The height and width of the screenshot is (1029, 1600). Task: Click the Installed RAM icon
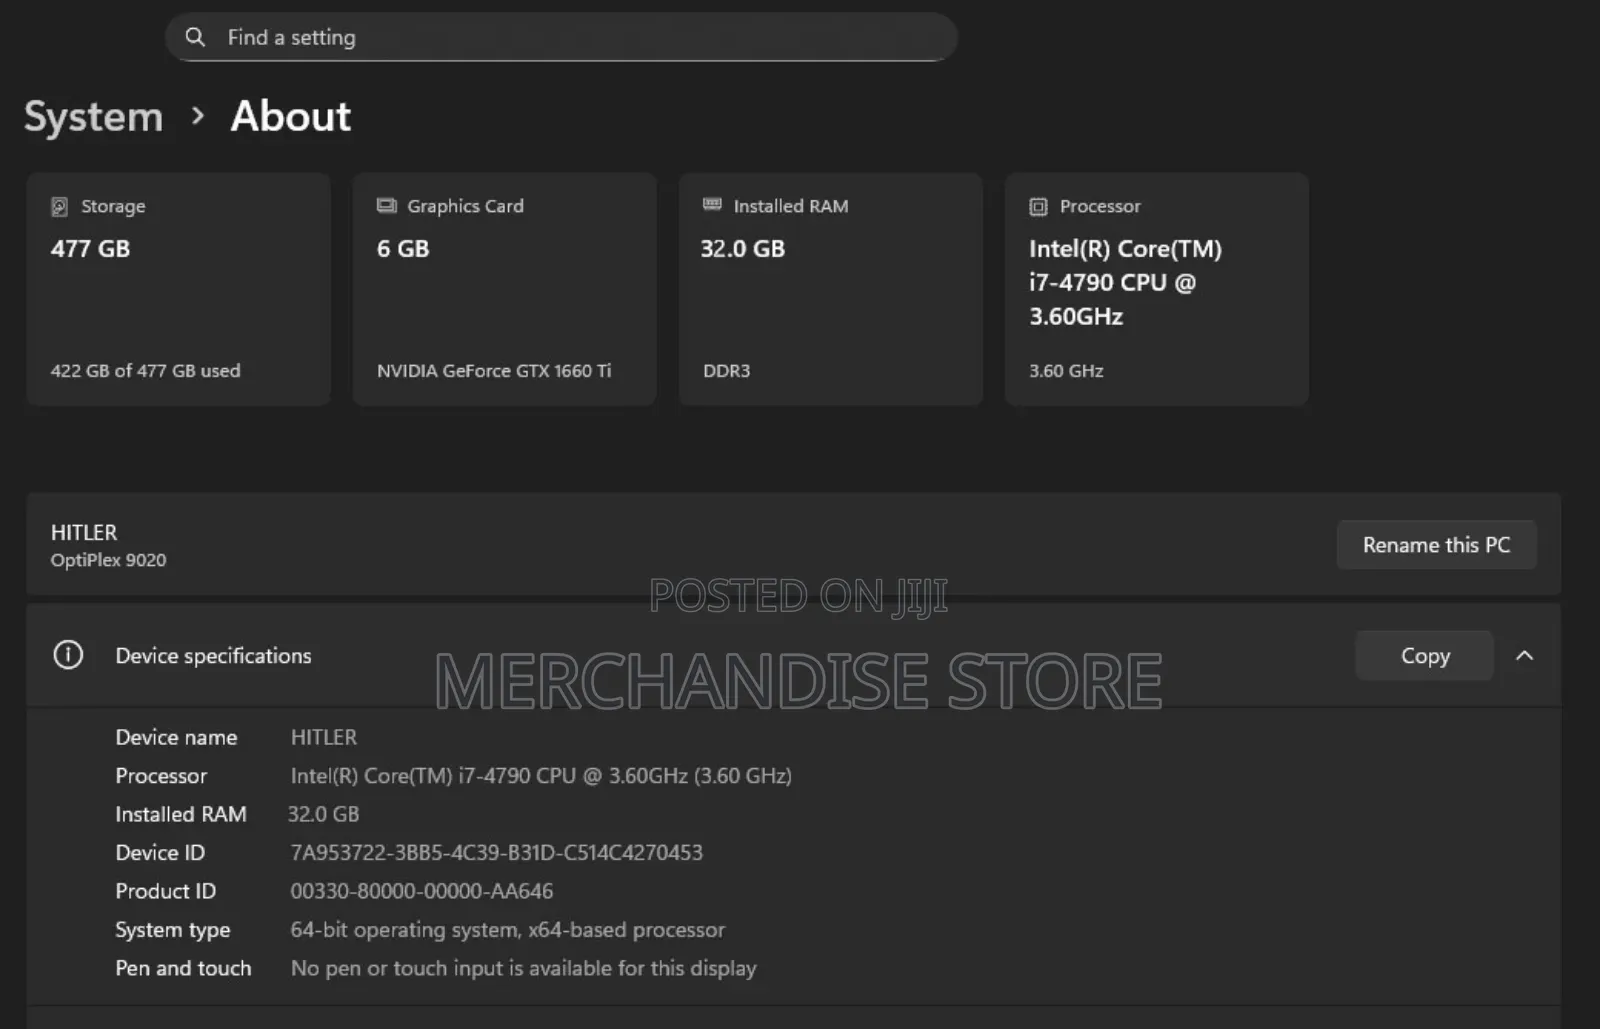[712, 205]
